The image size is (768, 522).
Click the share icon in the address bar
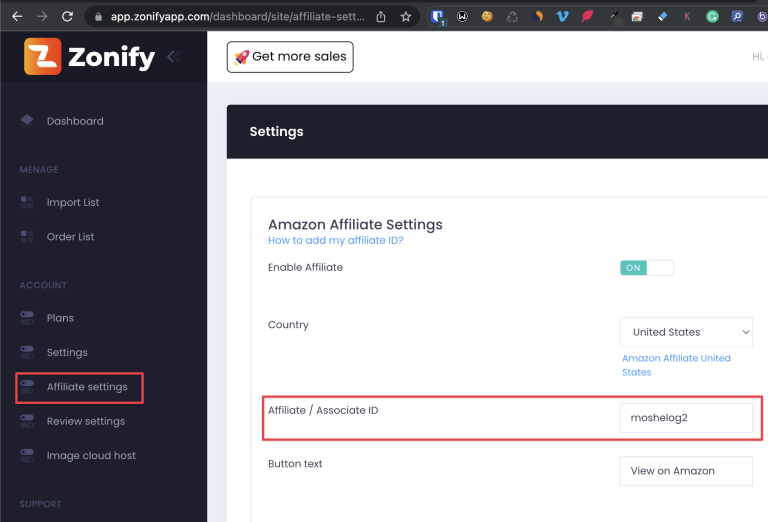pos(381,17)
